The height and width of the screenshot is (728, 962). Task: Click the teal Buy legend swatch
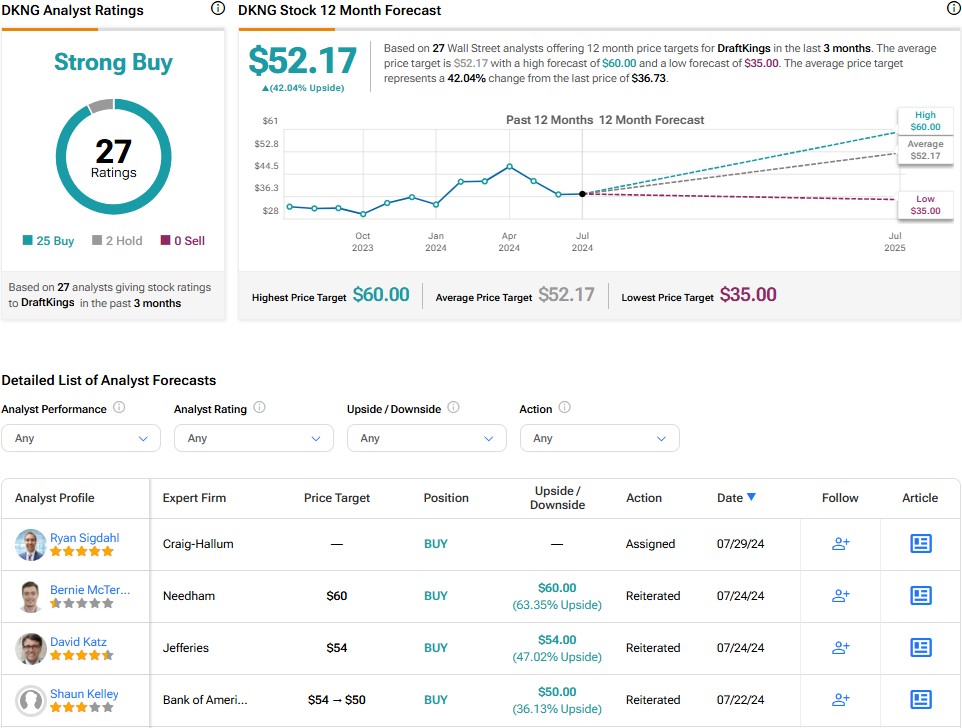(28, 241)
